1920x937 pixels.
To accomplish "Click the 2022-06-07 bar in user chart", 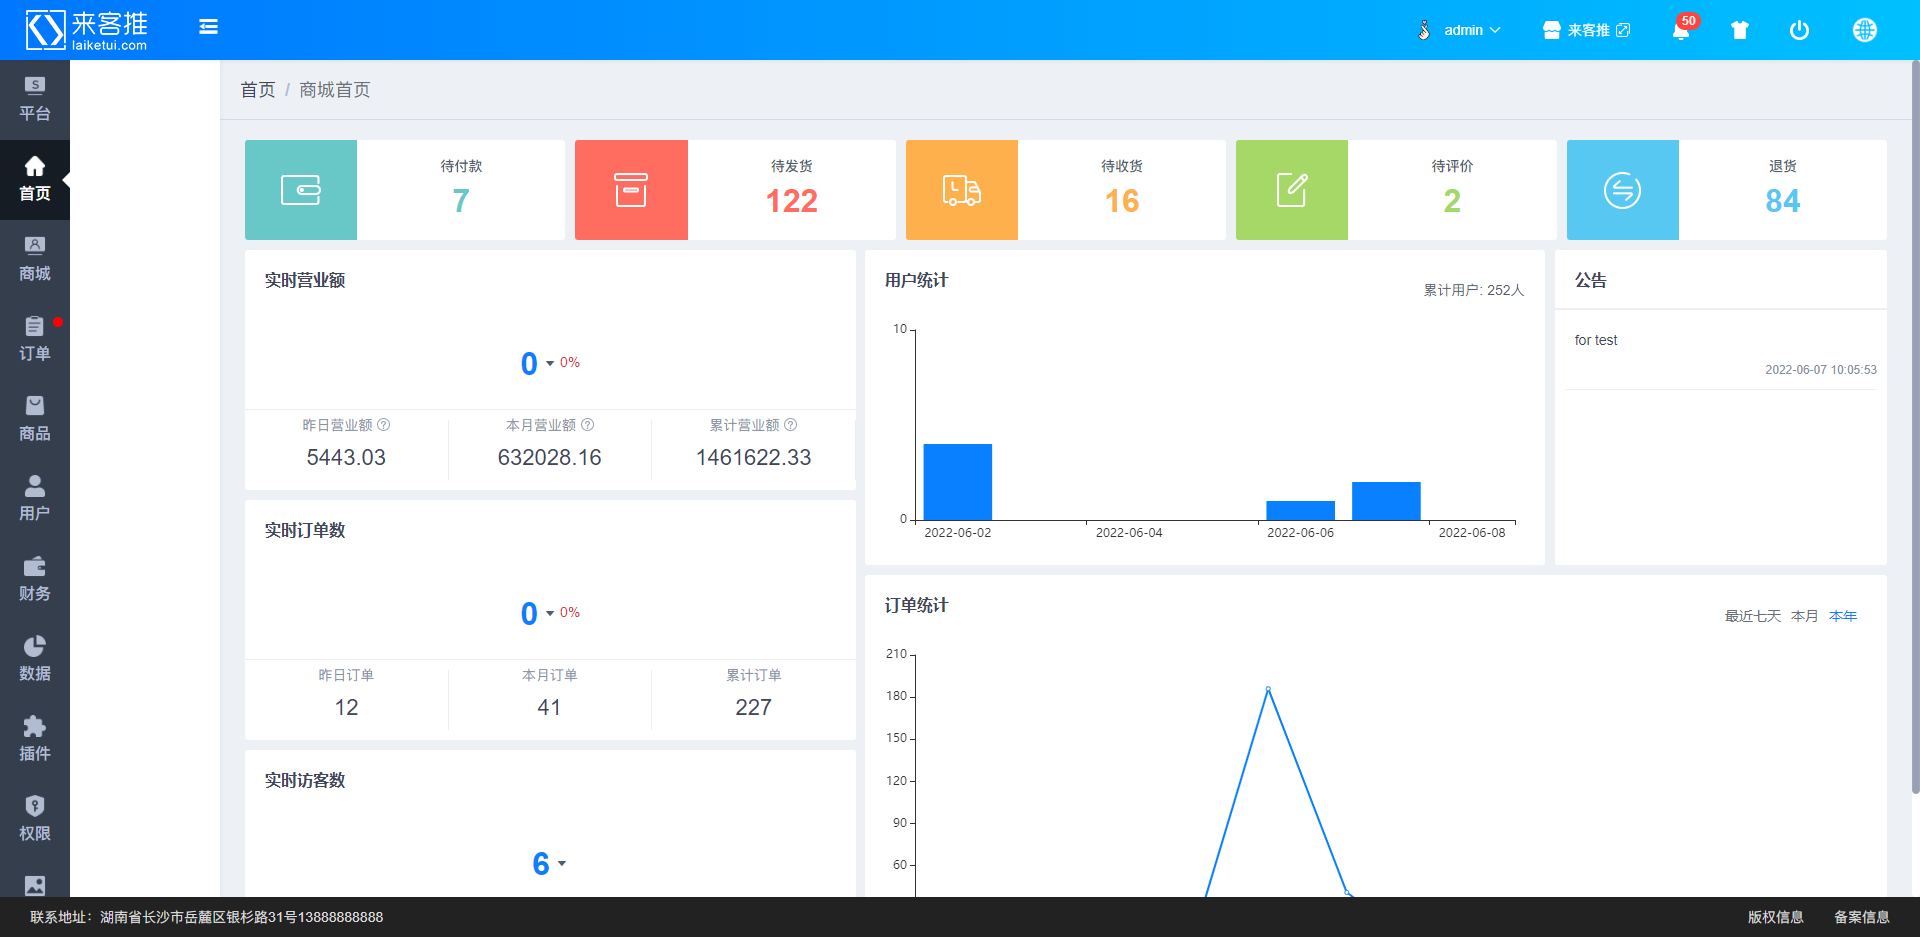I will tap(1386, 501).
